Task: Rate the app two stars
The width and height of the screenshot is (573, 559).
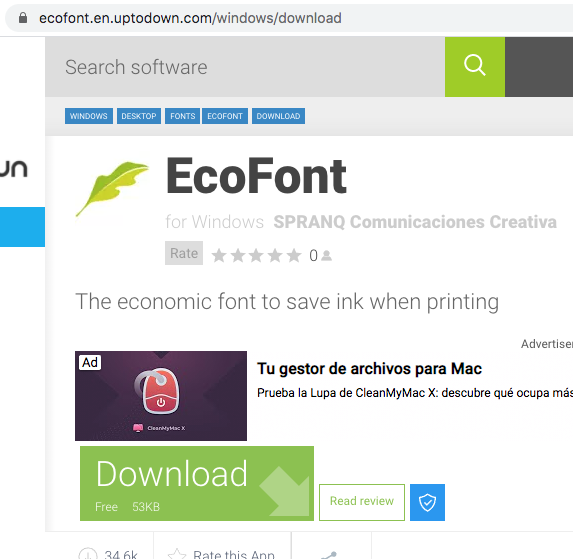Action: coord(238,255)
